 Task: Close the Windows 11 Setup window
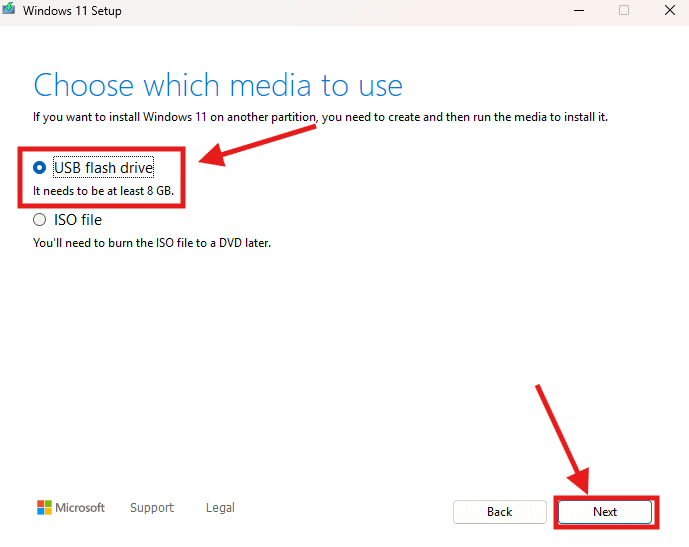click(670, 10)
